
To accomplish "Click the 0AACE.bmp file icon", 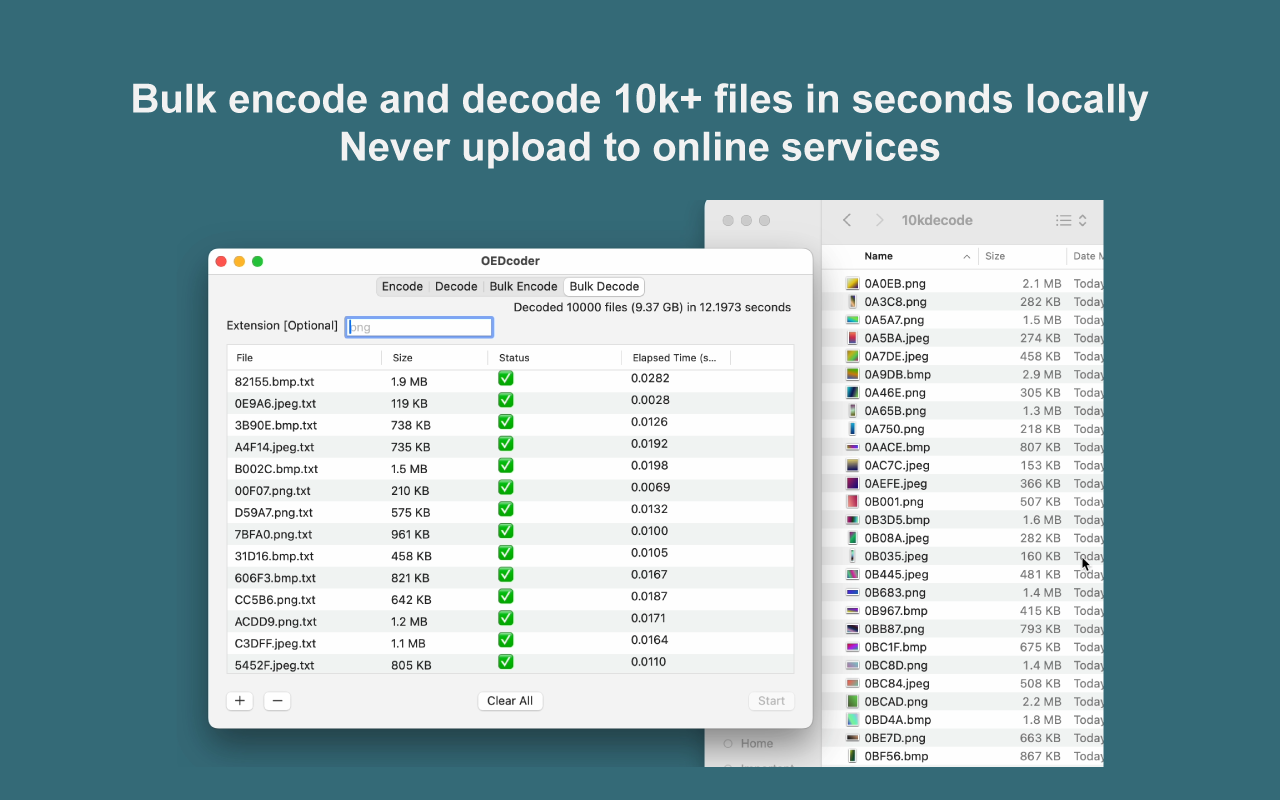I will coord(853,447).
